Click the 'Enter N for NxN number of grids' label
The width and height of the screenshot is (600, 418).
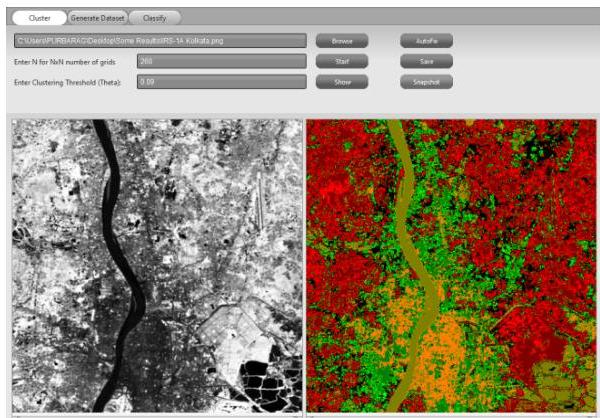point(65,62)
